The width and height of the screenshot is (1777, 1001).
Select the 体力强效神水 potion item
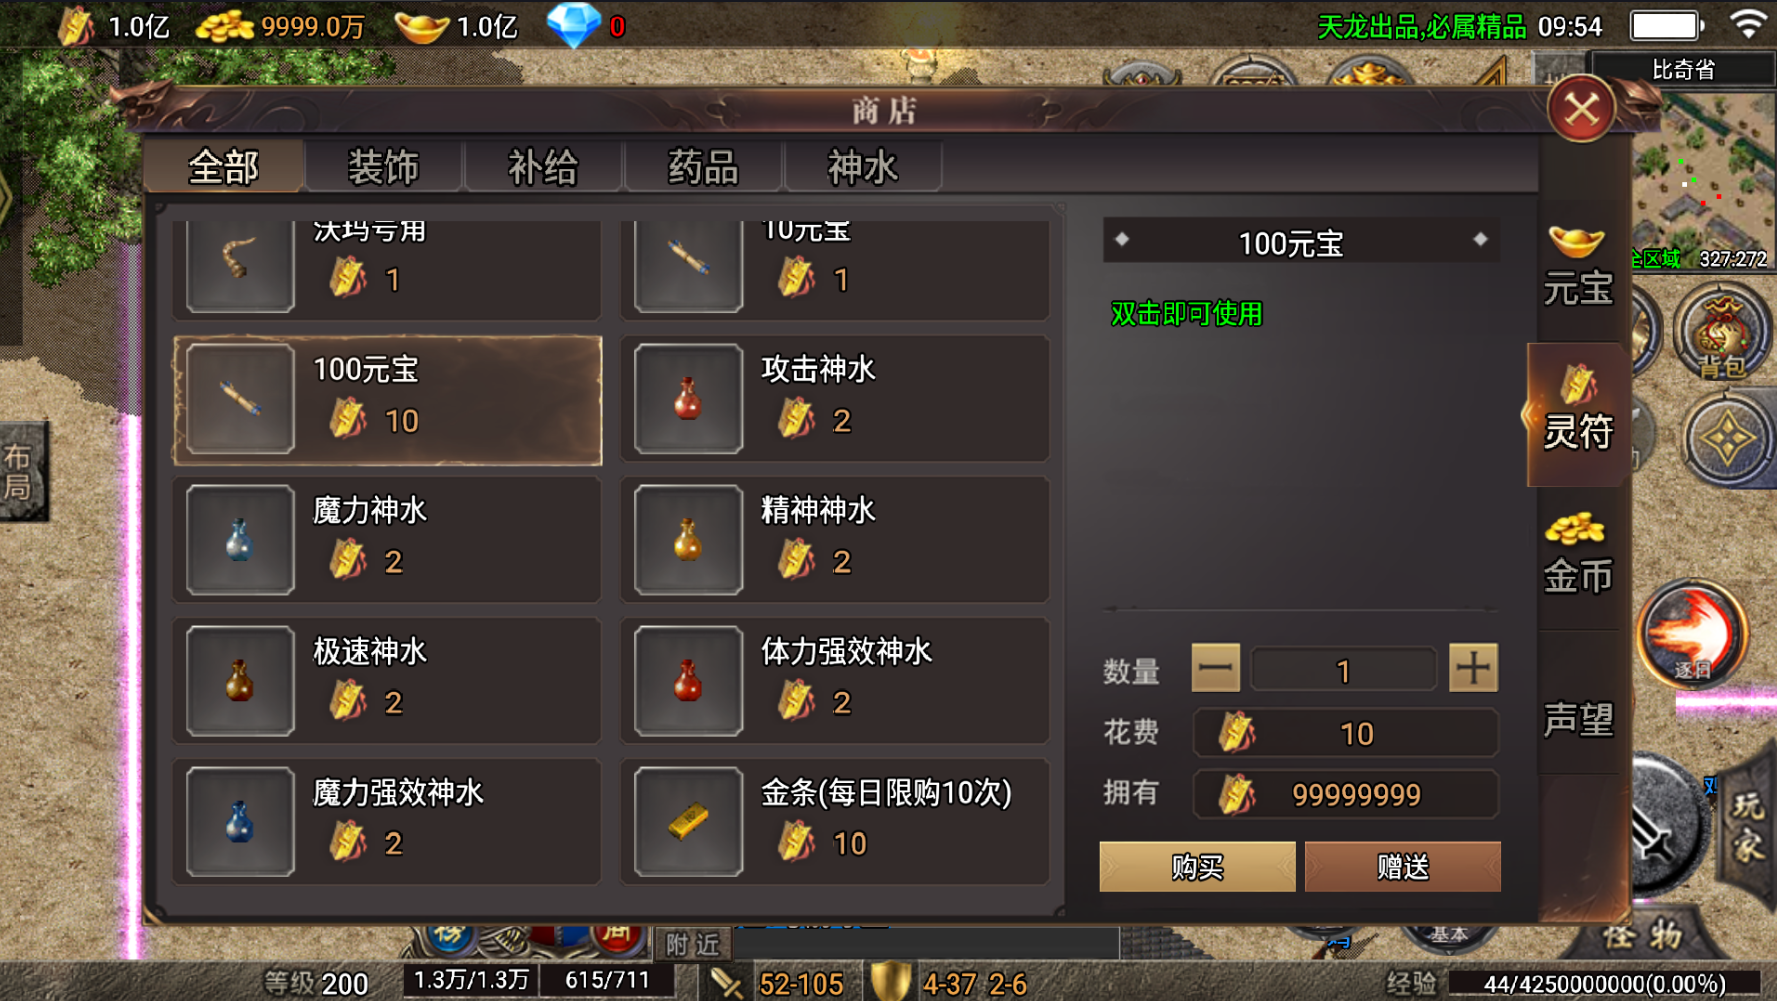[835, 682]
